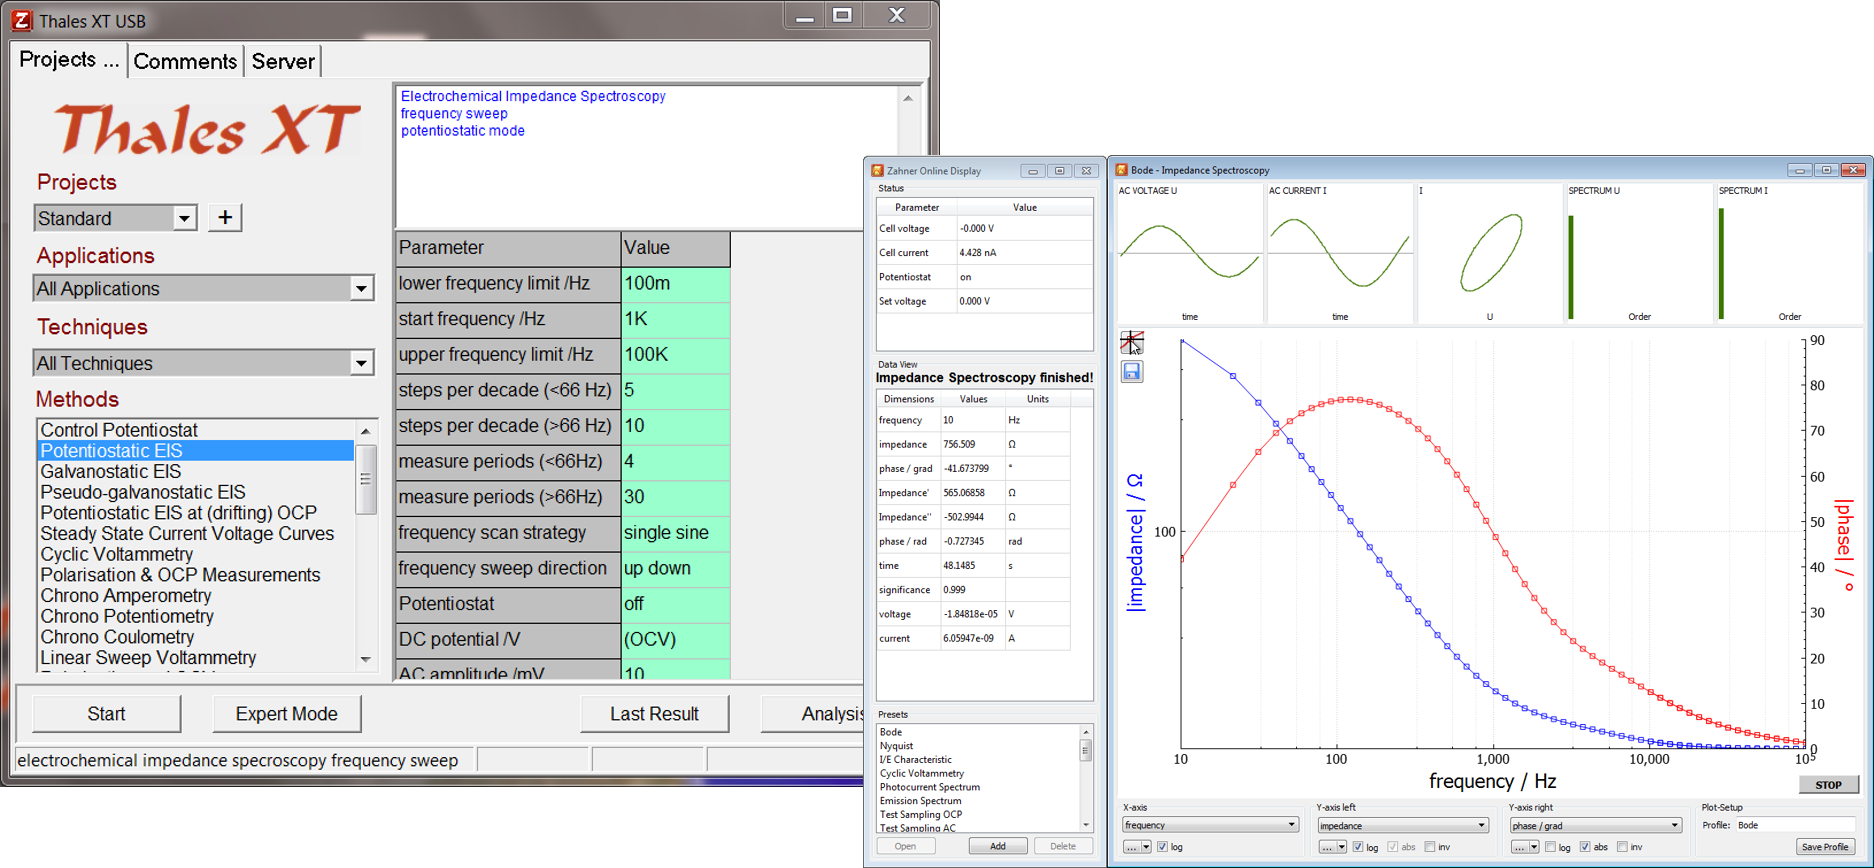
Task: Enable the Y-axis left inv checkbox
Action: pyautogui.click(x=1430, y=847)
